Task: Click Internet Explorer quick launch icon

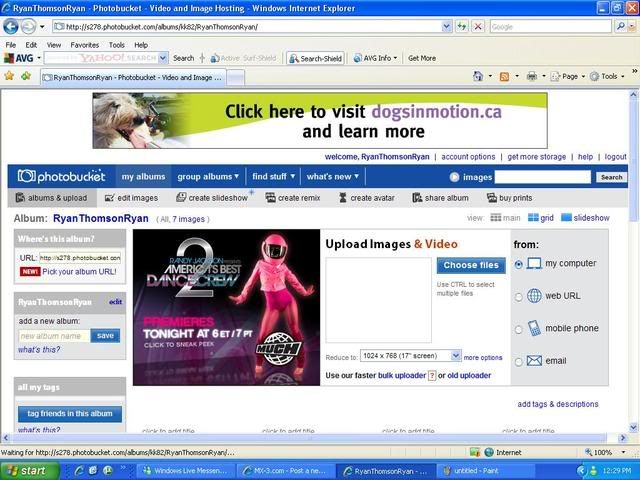Action: point(79,471)
